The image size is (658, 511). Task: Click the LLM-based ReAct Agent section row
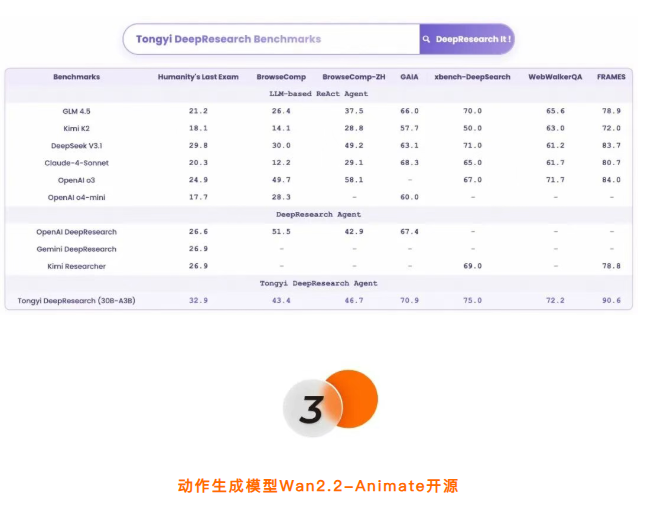click(x=319, y=93)
